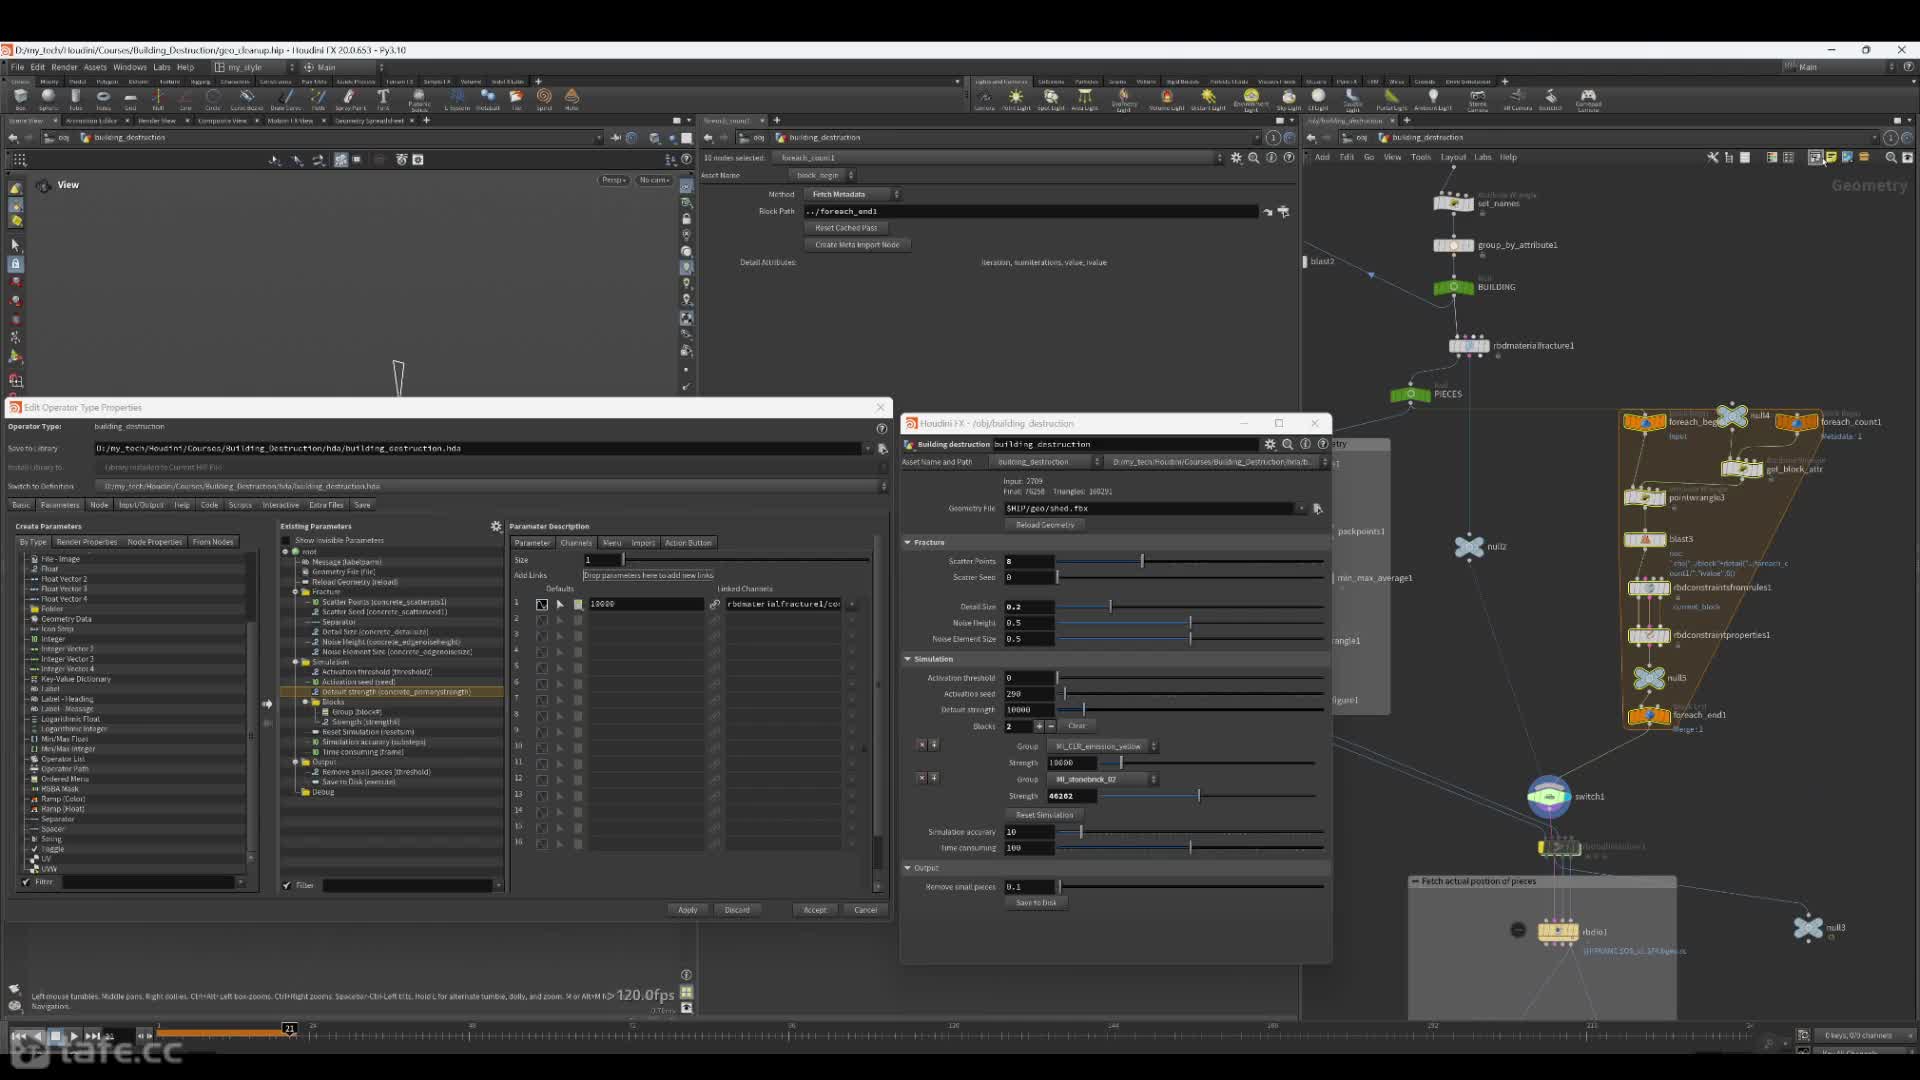Select the Tube shelf tool
This screenshot has width=1920, height=1080.
(75, 99)
